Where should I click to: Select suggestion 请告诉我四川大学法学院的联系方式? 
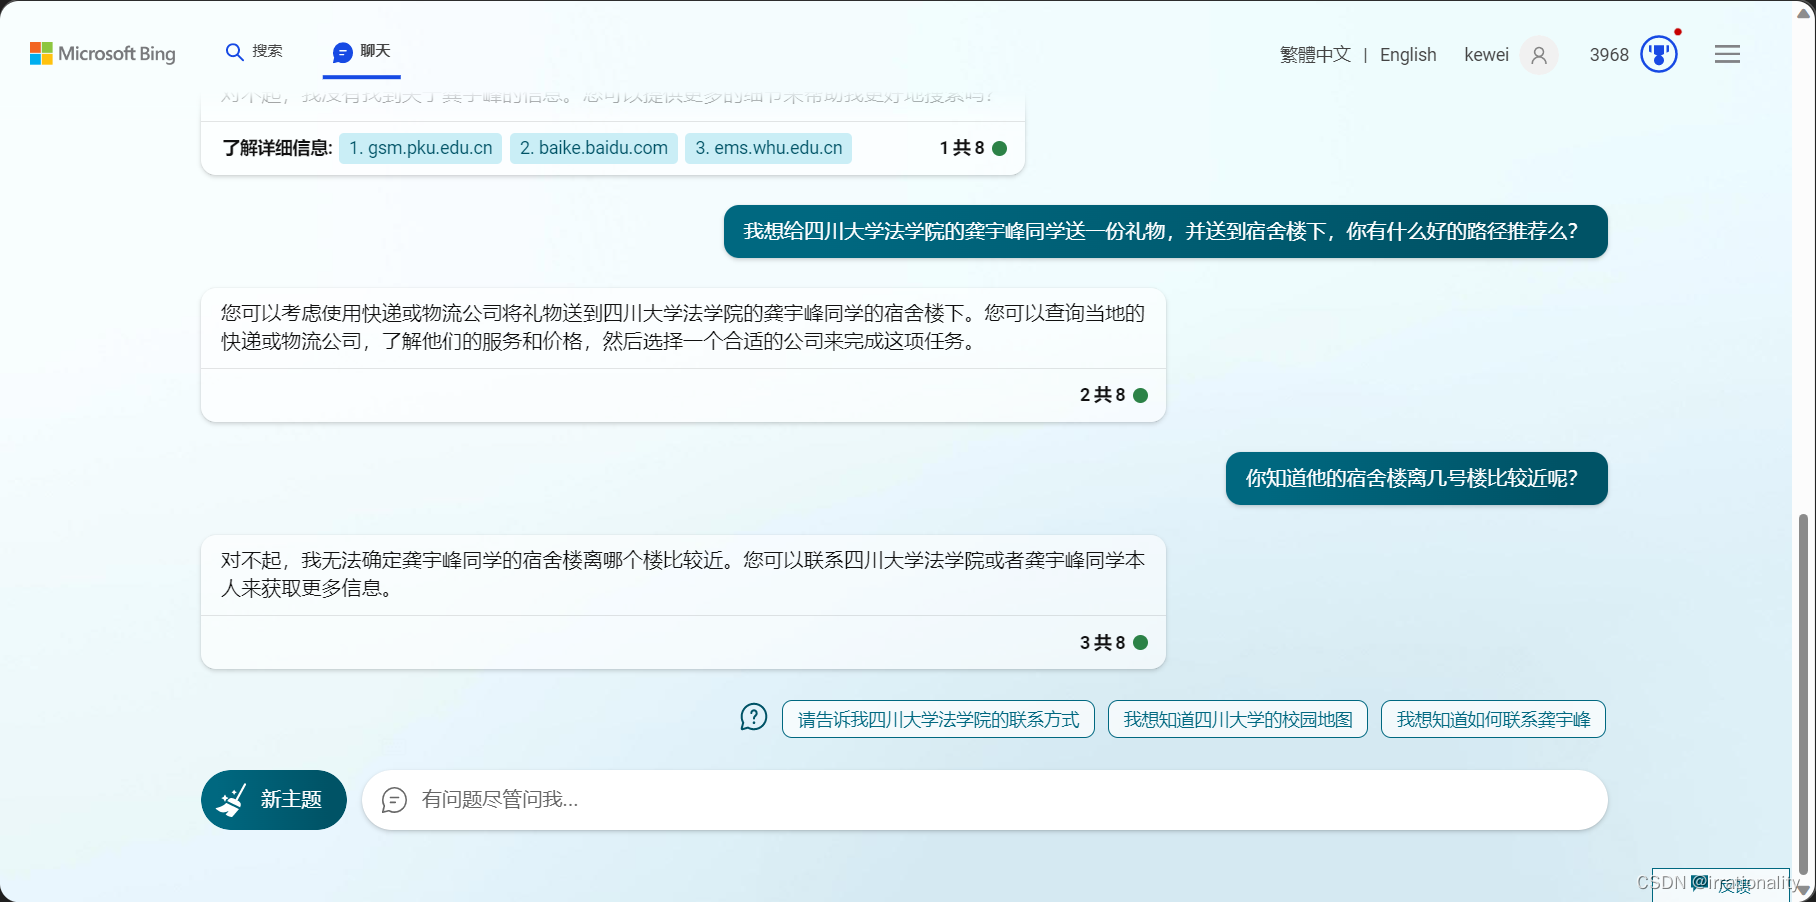938,719
